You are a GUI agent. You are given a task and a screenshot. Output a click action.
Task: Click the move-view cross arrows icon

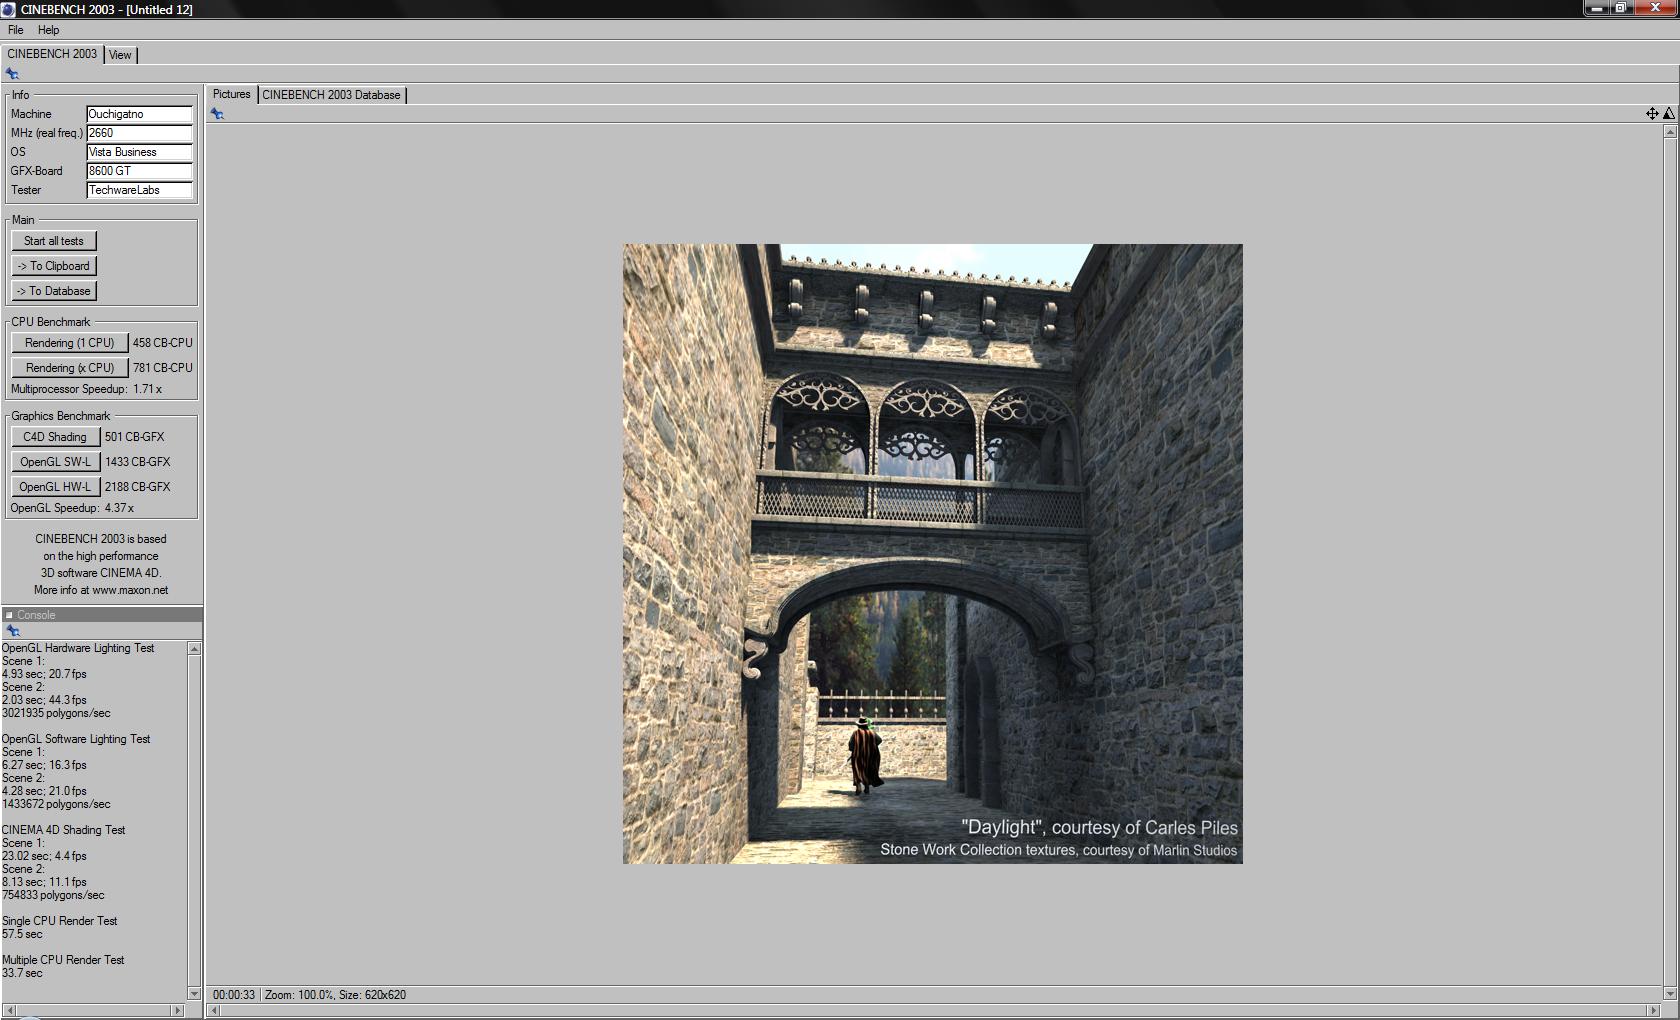coord(1652,114)
